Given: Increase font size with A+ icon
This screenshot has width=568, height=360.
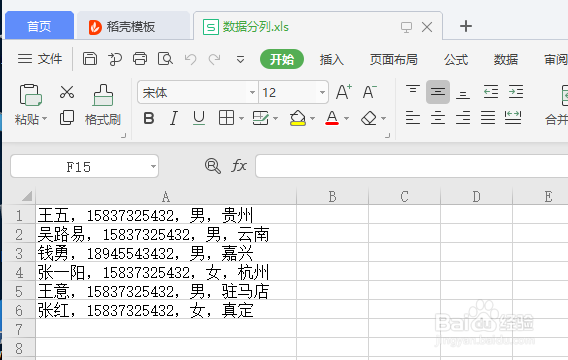Looking at the screenshot, I should (343, 92).
